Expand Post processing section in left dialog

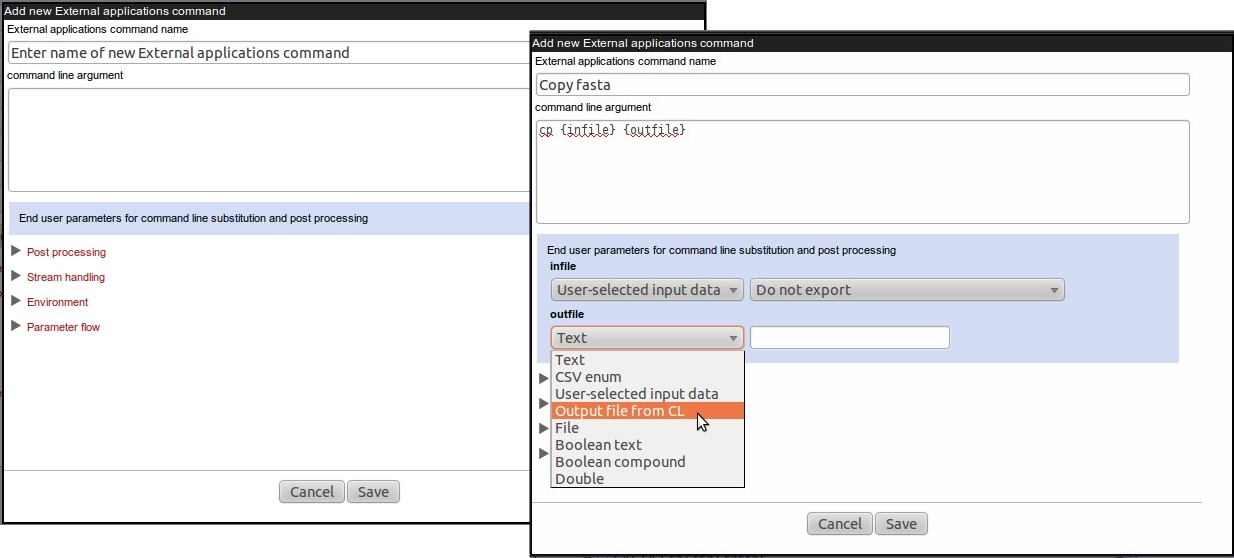[x=15, y=251]
